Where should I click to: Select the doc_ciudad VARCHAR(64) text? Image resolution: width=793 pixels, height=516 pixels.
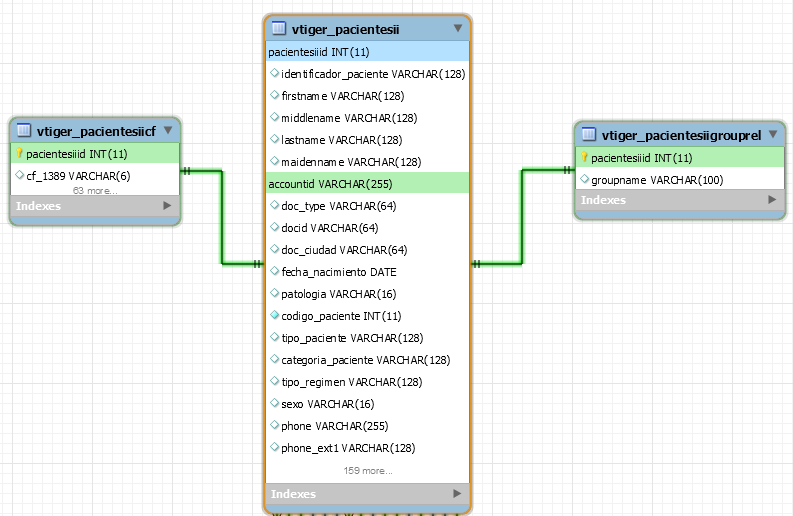344,250
